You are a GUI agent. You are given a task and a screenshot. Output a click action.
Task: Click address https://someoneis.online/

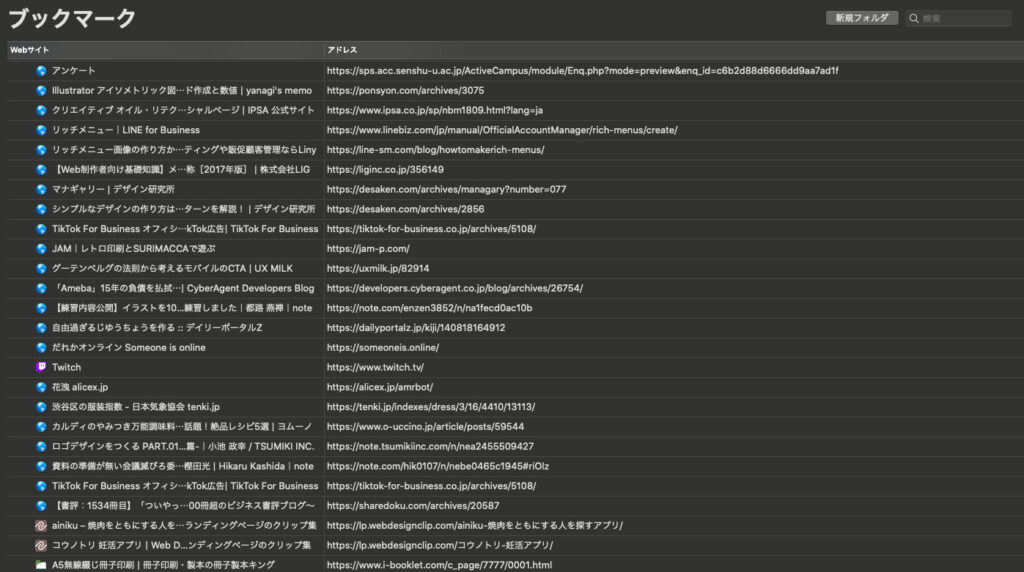(383, 347)
